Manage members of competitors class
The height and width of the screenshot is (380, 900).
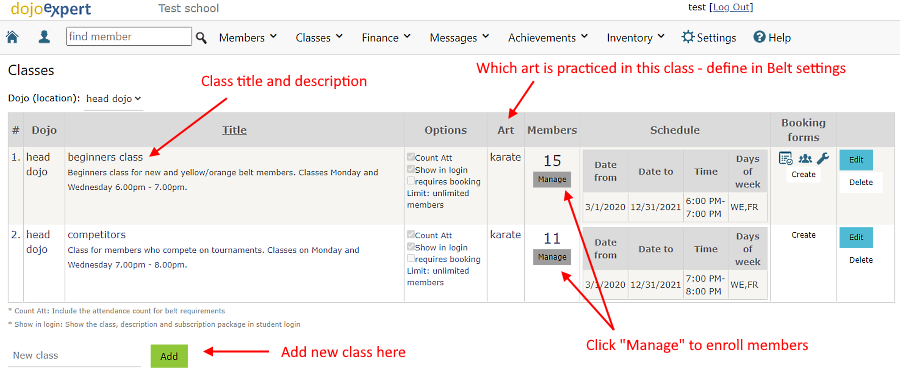pos(552,257)
